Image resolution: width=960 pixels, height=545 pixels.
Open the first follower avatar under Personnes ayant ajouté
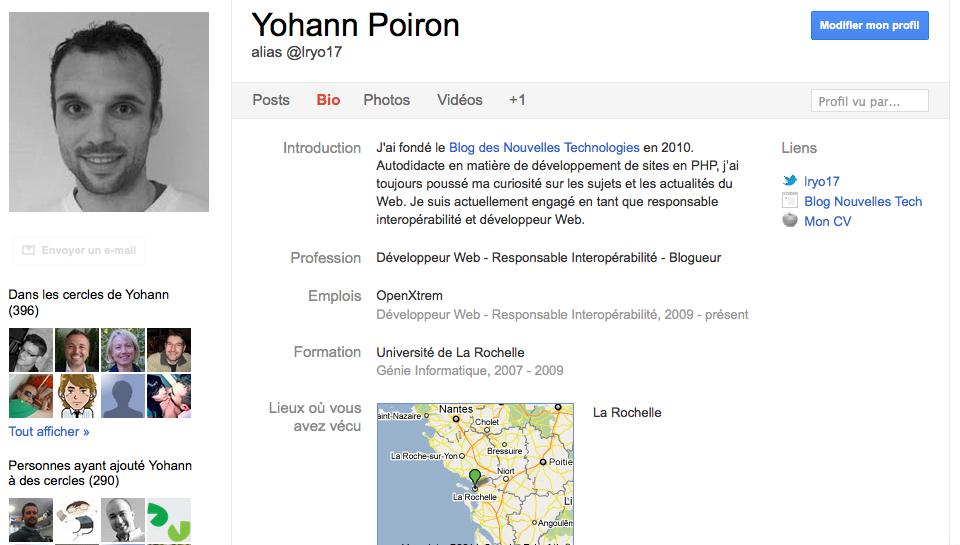pyautogui.click(x=31, y=520)
